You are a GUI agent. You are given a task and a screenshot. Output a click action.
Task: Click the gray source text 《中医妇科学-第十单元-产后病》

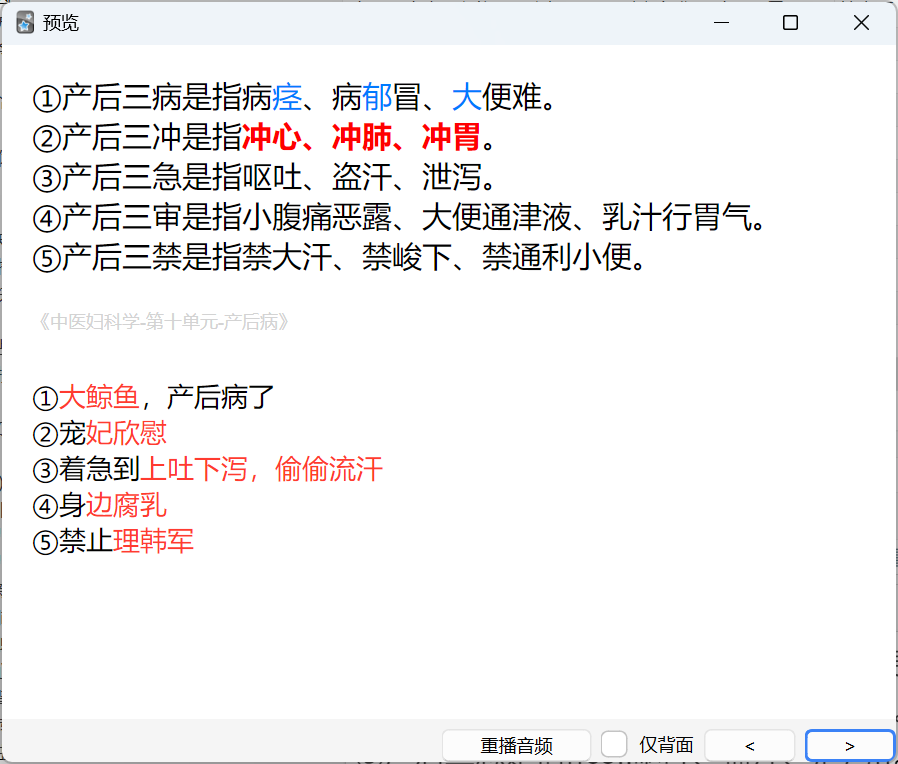point(164,322)
